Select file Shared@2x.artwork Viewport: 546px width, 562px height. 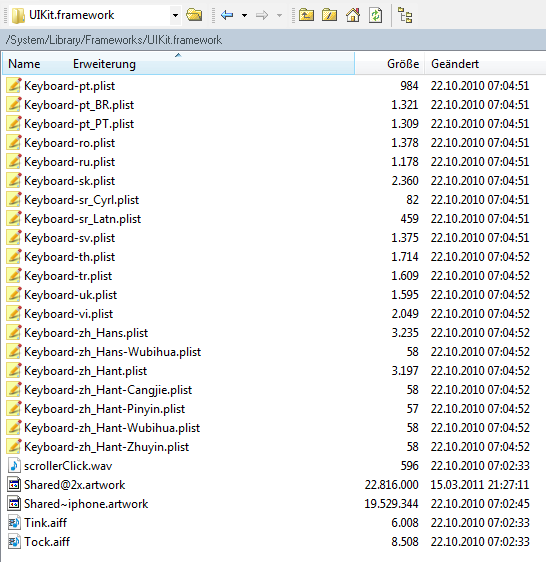tap(75, 485)
